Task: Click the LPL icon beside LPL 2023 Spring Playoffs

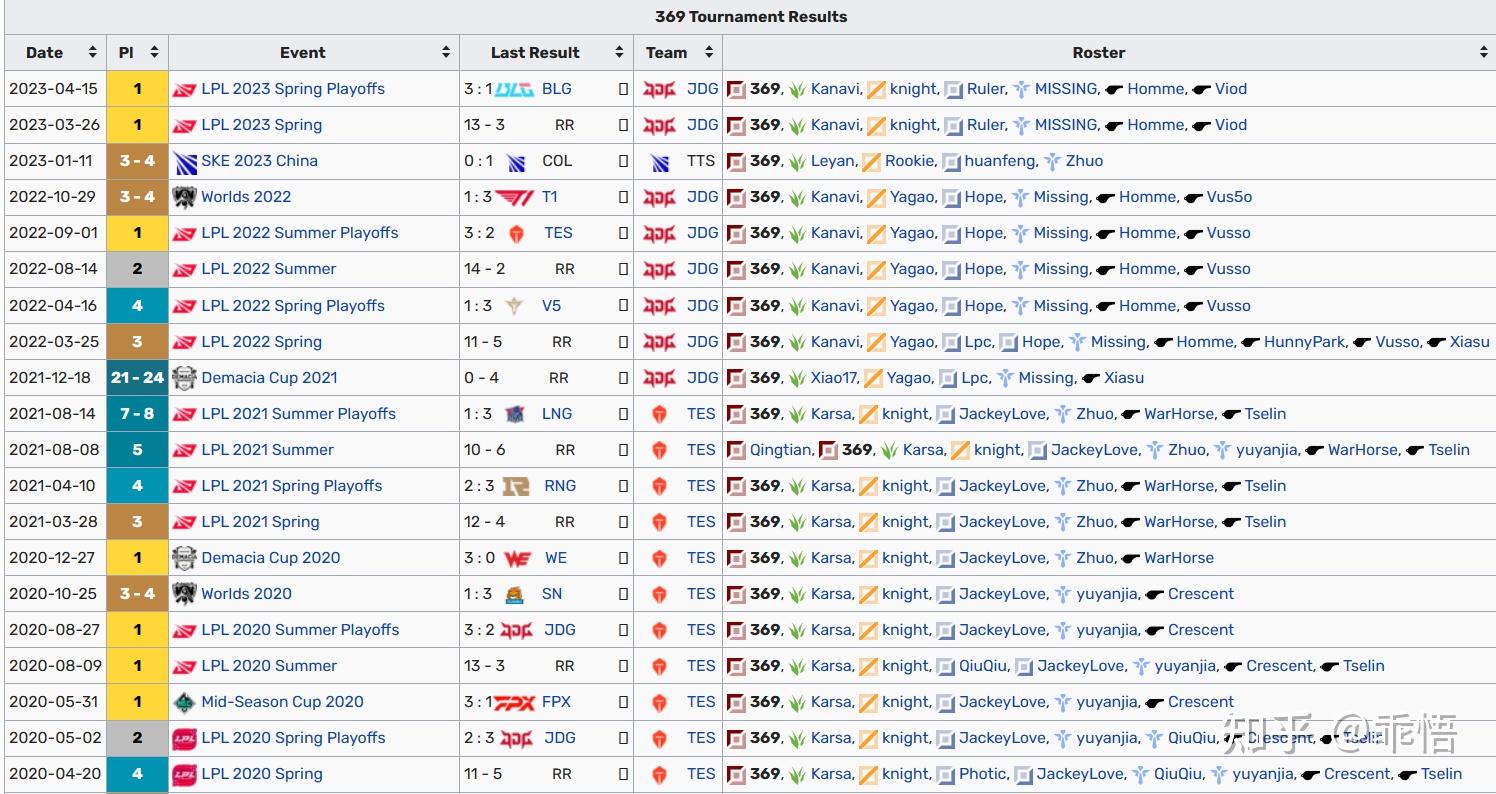Action: pos(186,89)
